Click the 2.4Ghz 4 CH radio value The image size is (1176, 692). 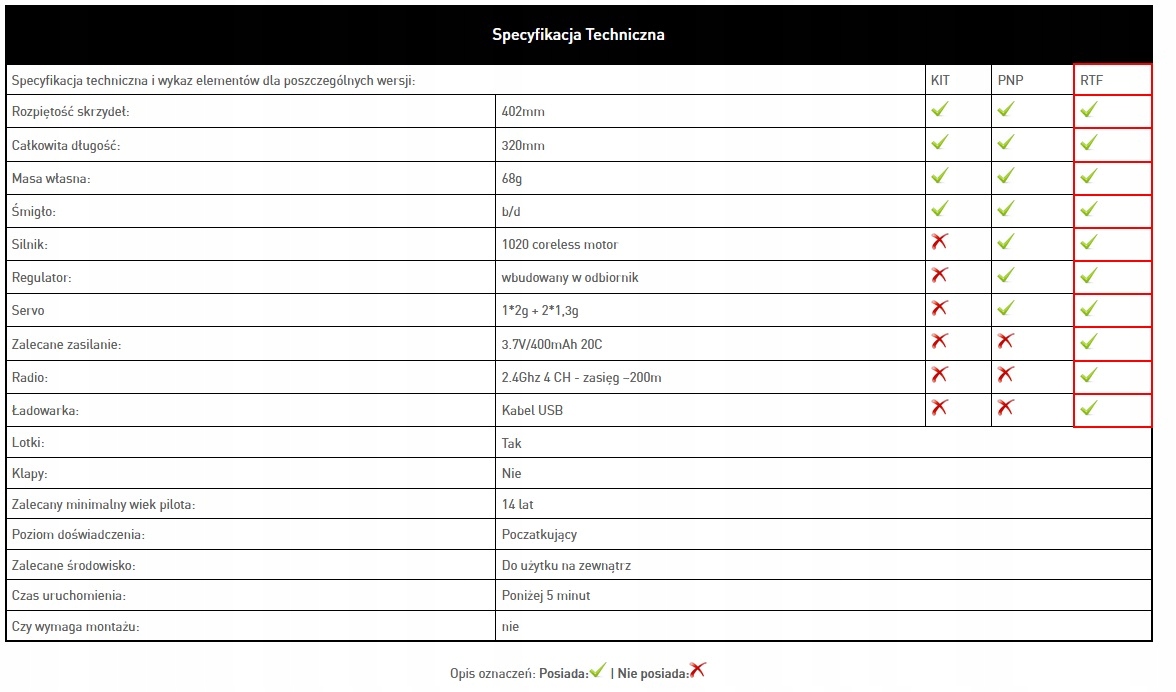tap(581, 377)
